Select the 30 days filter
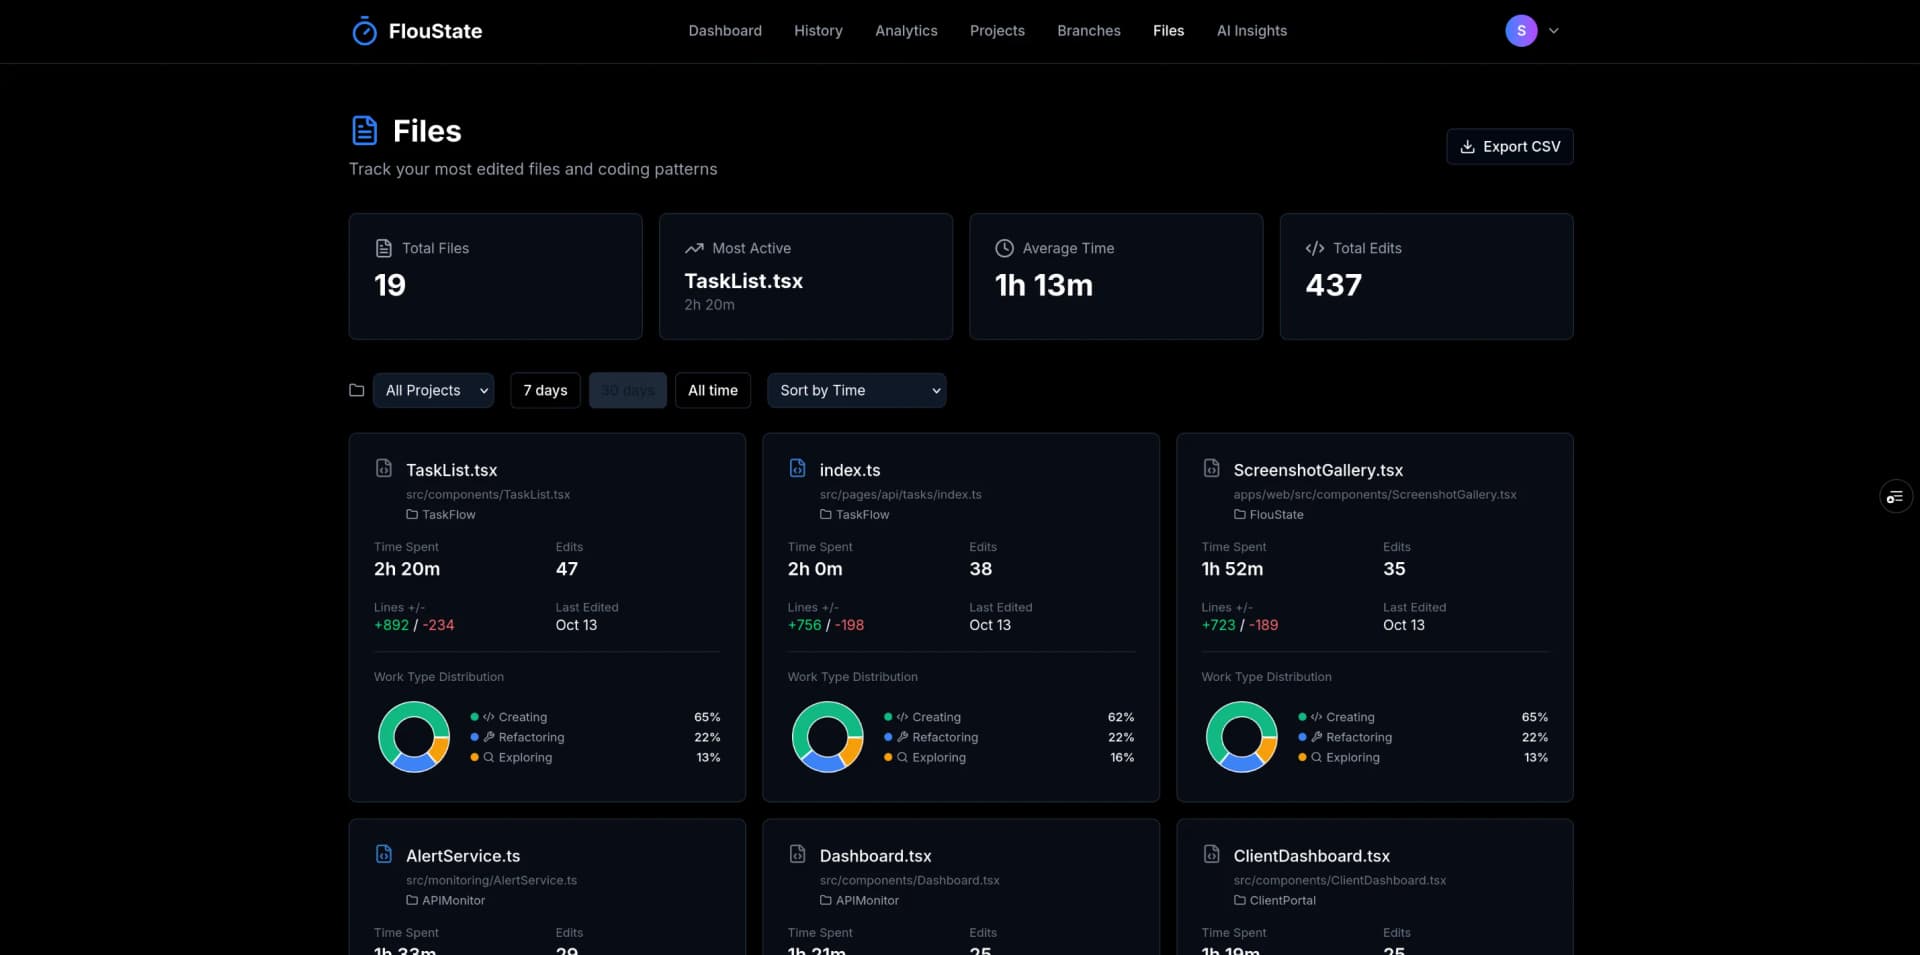 tap(627, 390)
